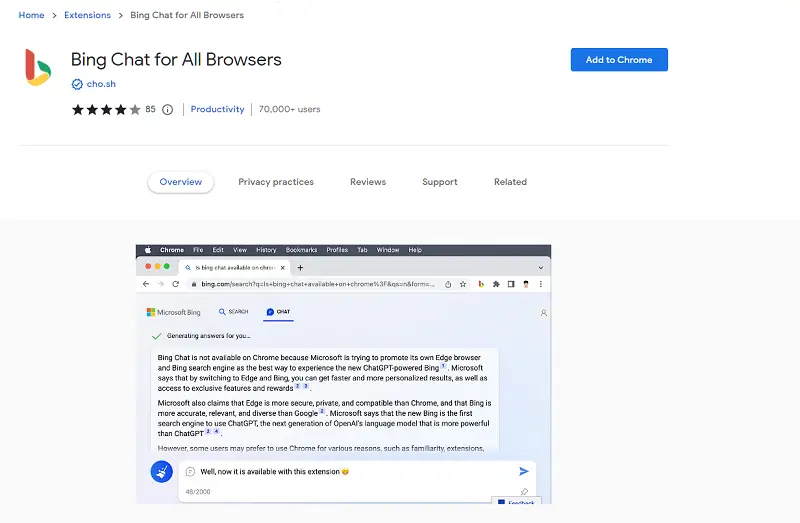The height and width of the screenshot is (523, 800).
Task: Click the Add to Chrome button
Action: pyautogui.click(x=619, y=60)
